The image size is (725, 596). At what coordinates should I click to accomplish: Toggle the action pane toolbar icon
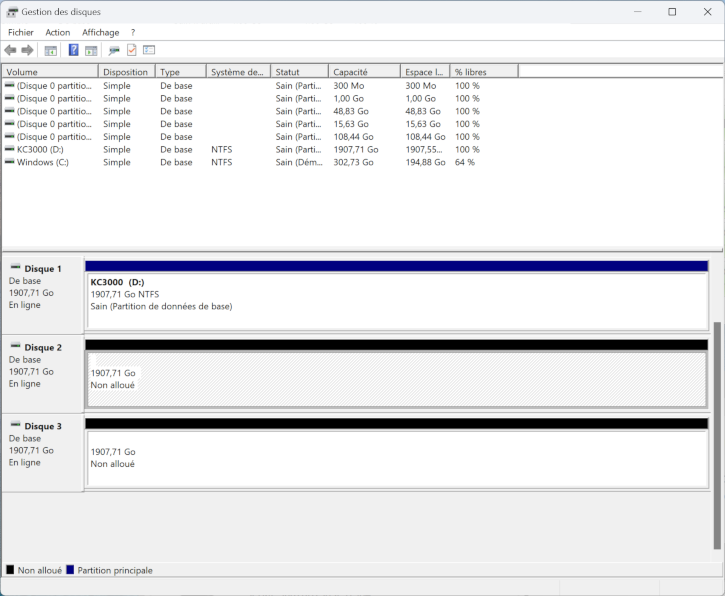[x=91, y=50]
